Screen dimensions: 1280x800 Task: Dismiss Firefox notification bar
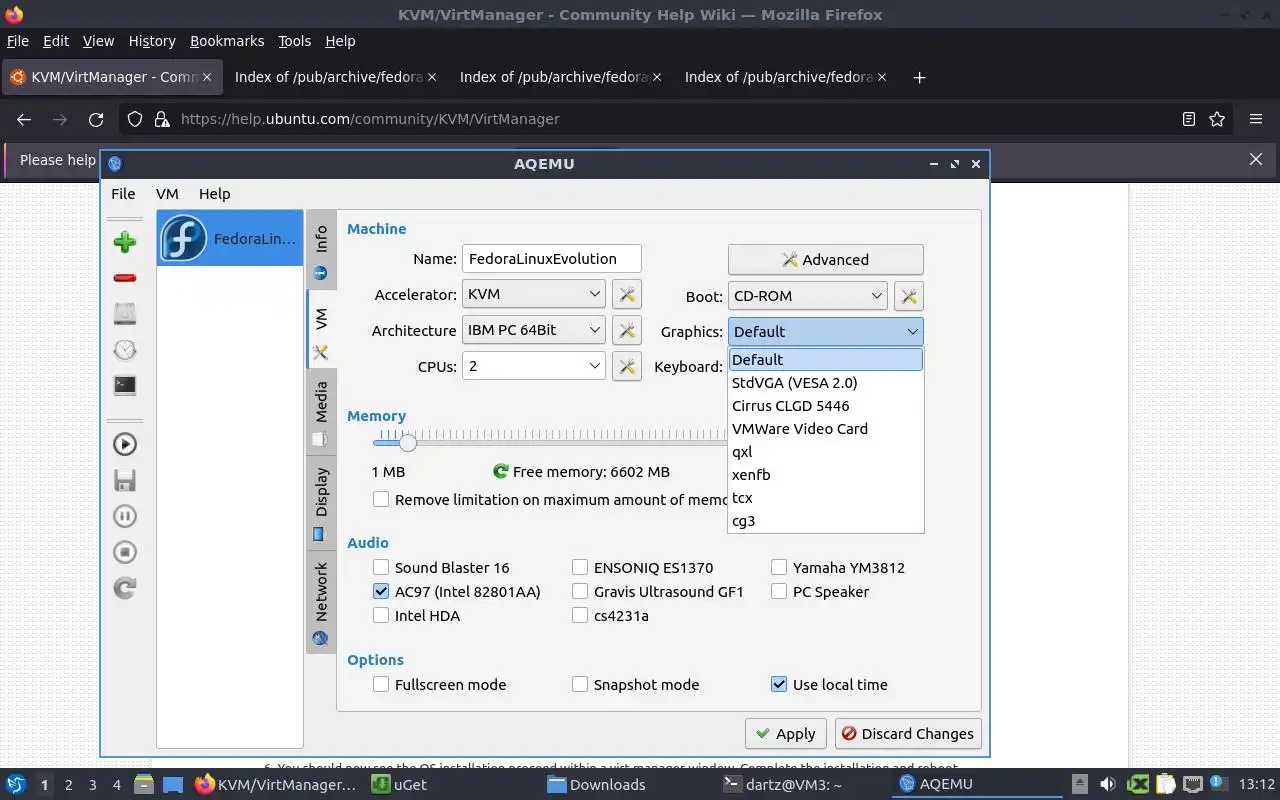point(1256,159)
